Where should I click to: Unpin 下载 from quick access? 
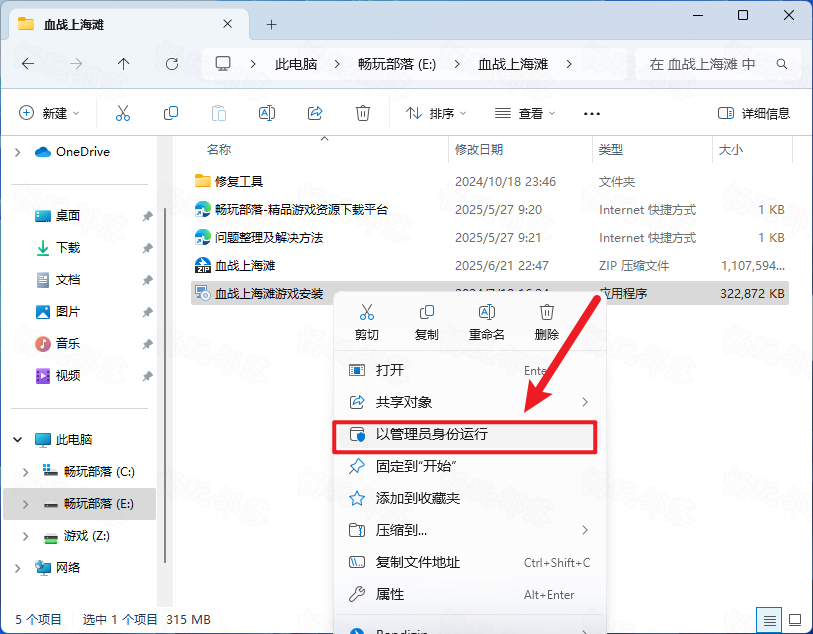pyautogui.click(x=148, y=248)
